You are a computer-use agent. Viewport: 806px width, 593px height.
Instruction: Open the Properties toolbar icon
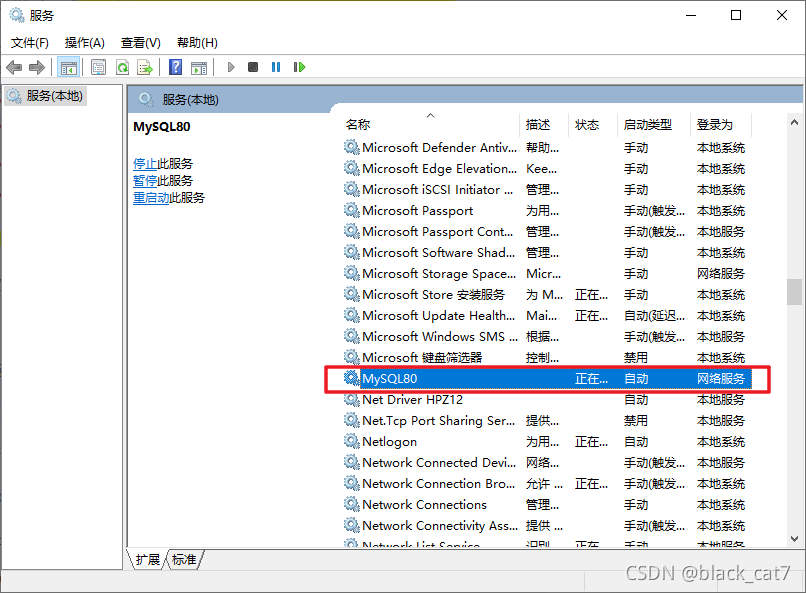[x=98, y=67]
